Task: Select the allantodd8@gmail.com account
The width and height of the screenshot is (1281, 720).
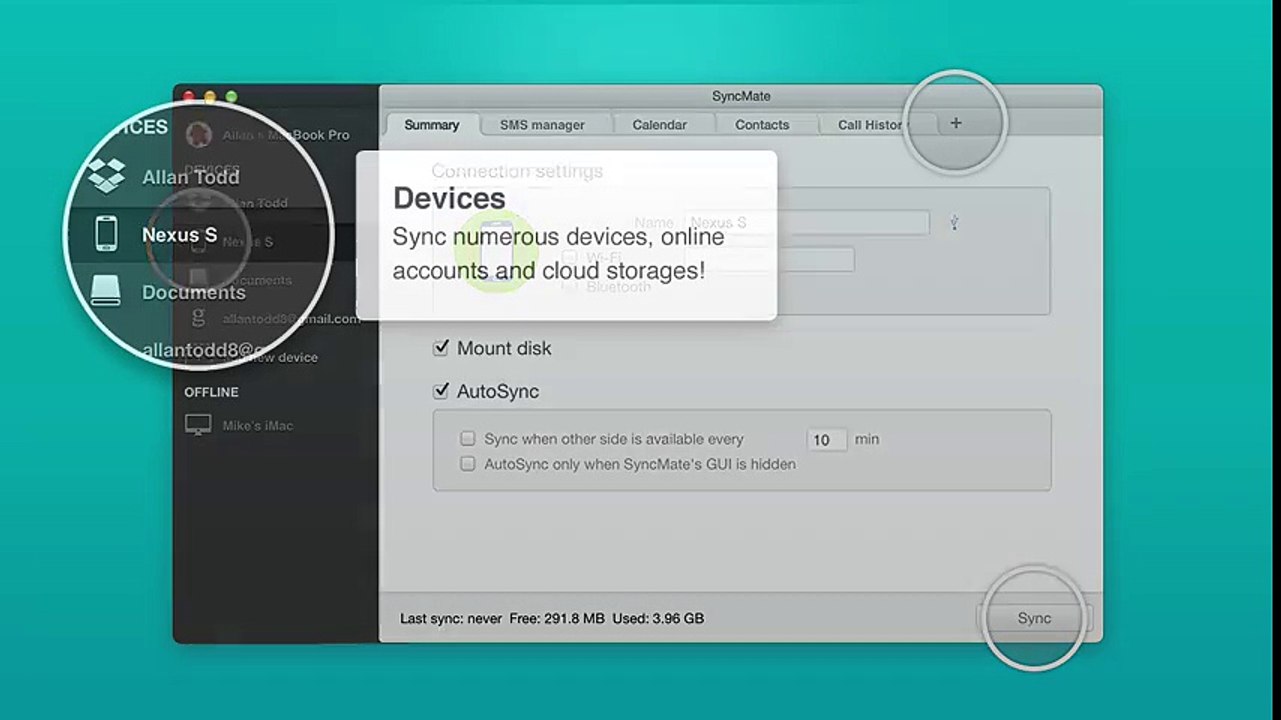Action: click(x=291, y=318)
